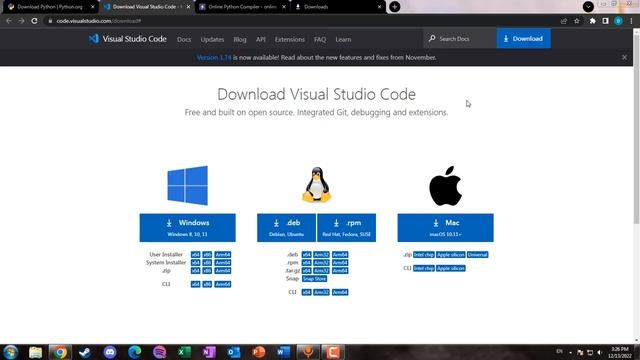Open OneNote from the taskbar
Screen dimensions: 640x360
tap(209, 352)
